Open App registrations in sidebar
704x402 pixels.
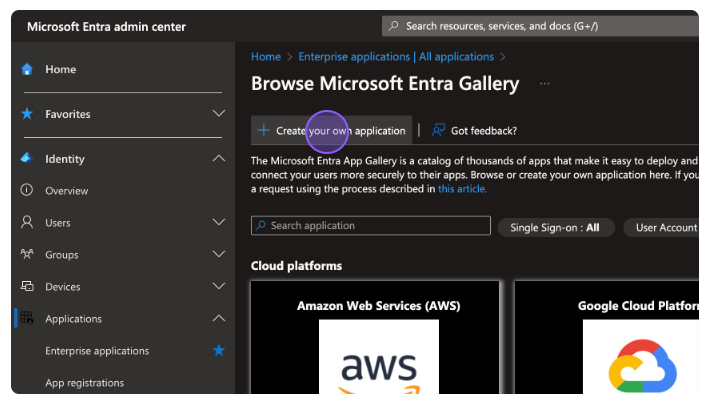coord(84,383)
